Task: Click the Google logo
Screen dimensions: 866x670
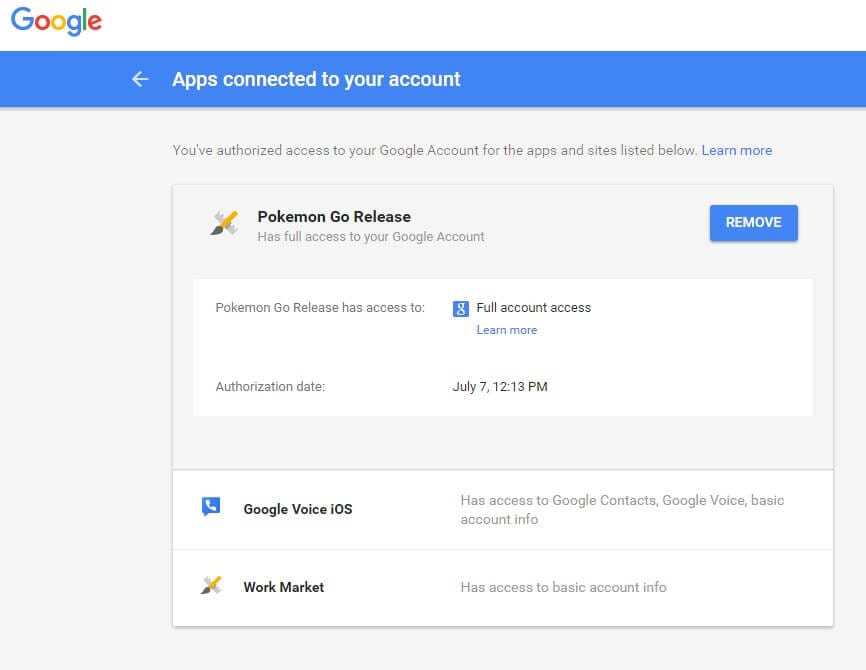Action: 56,21
